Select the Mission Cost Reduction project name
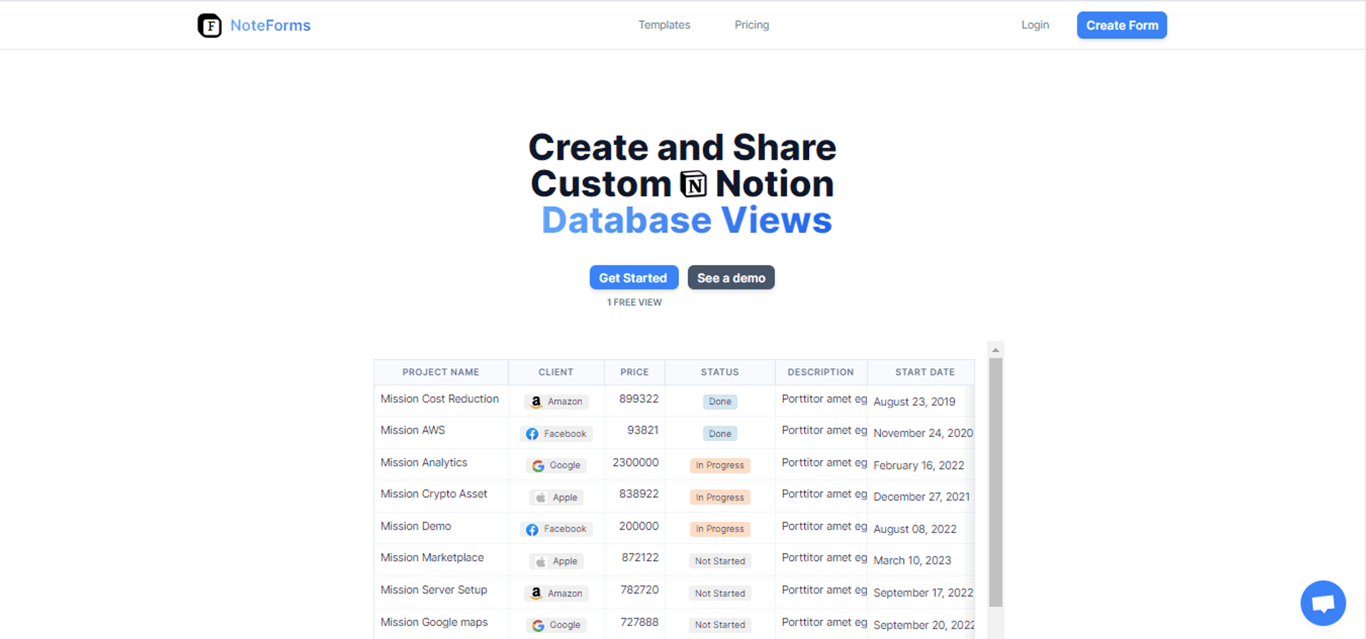This screenshot has width=1366, height=639. (x=439, y=399)
